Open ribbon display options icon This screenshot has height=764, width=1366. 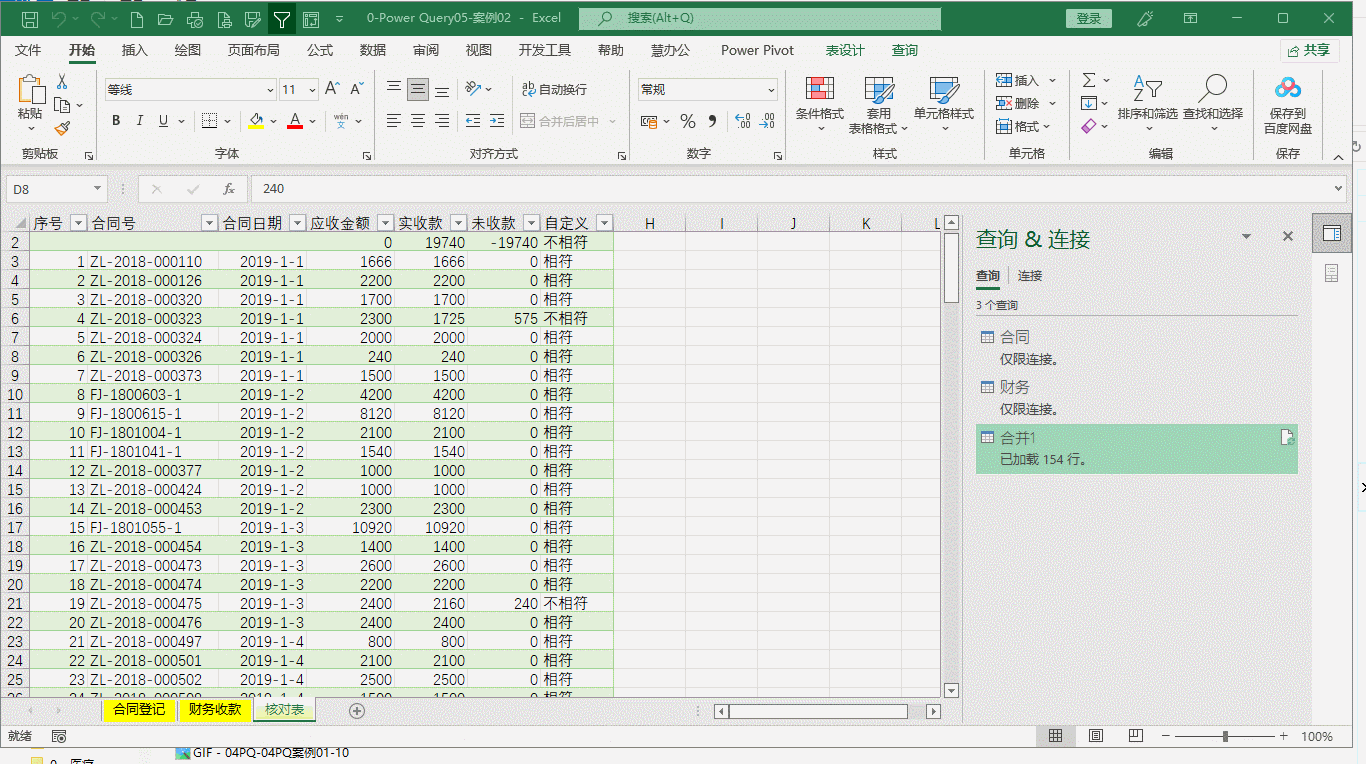click(1190, 19)
